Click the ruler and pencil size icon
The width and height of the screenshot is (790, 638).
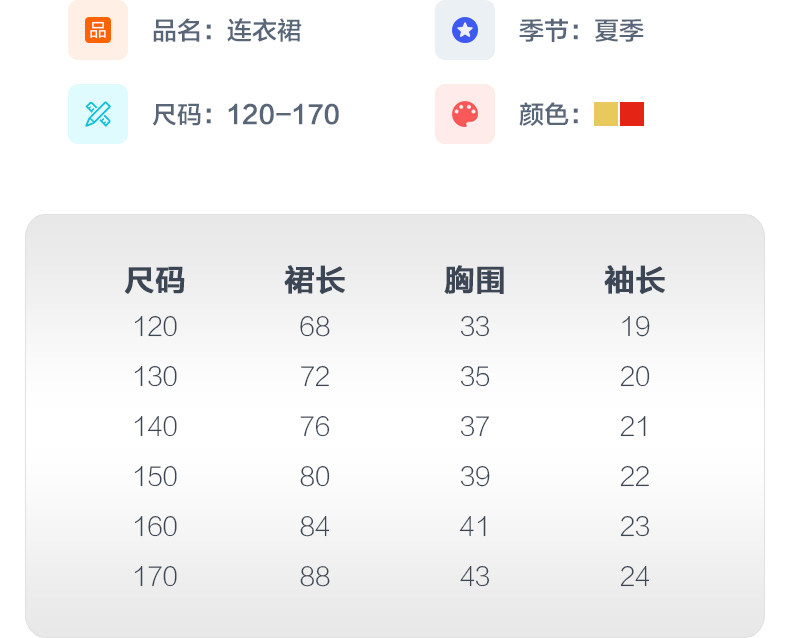click(x=97, y=114)
